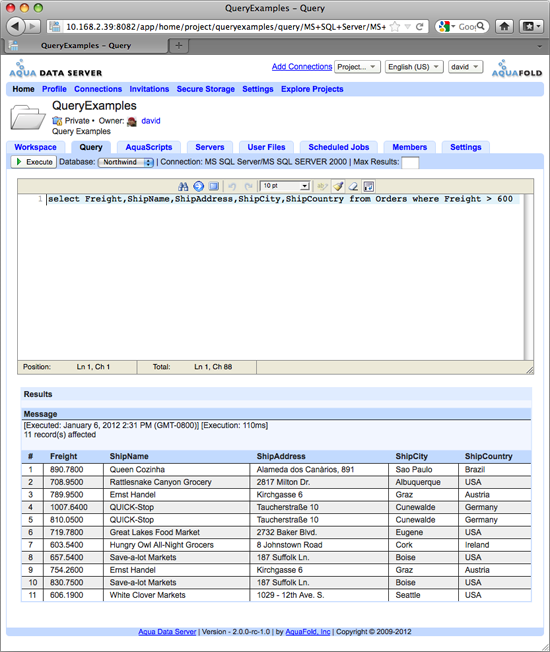Click the Undo arrow in editor toolbar

click(x=232, y=186)
